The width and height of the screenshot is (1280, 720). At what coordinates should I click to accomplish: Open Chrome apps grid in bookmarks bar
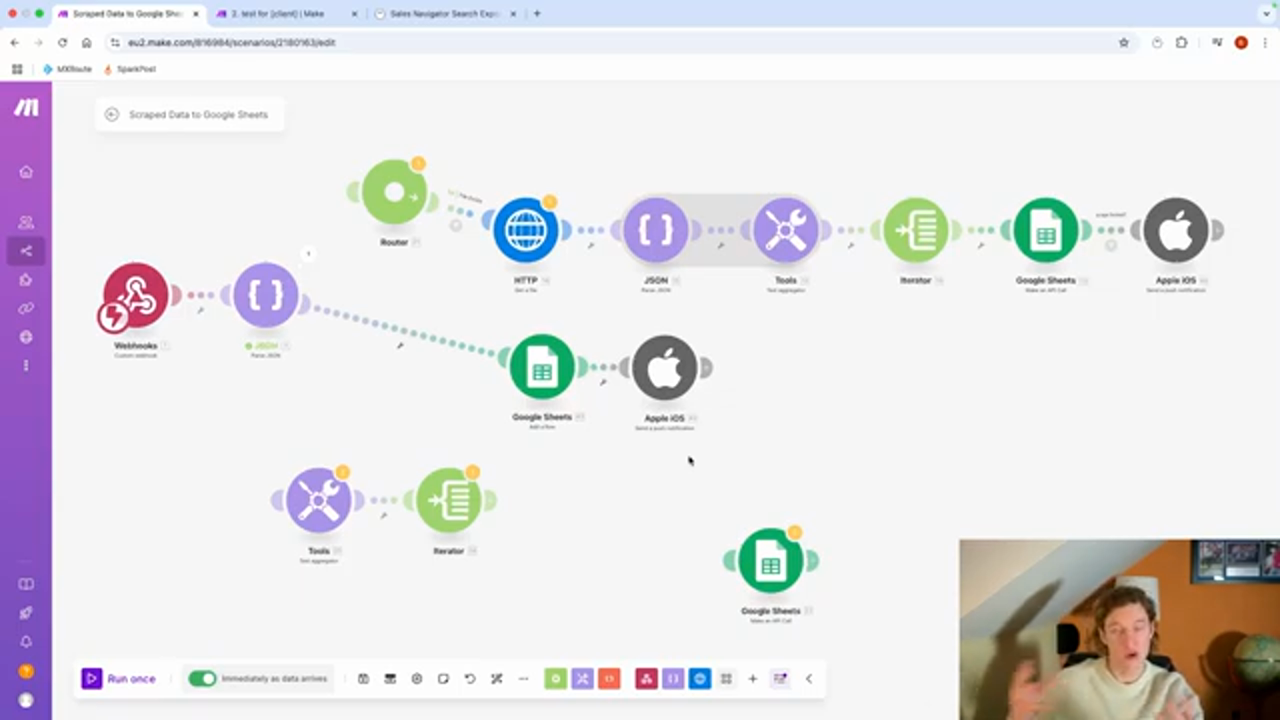click(17, 69)
